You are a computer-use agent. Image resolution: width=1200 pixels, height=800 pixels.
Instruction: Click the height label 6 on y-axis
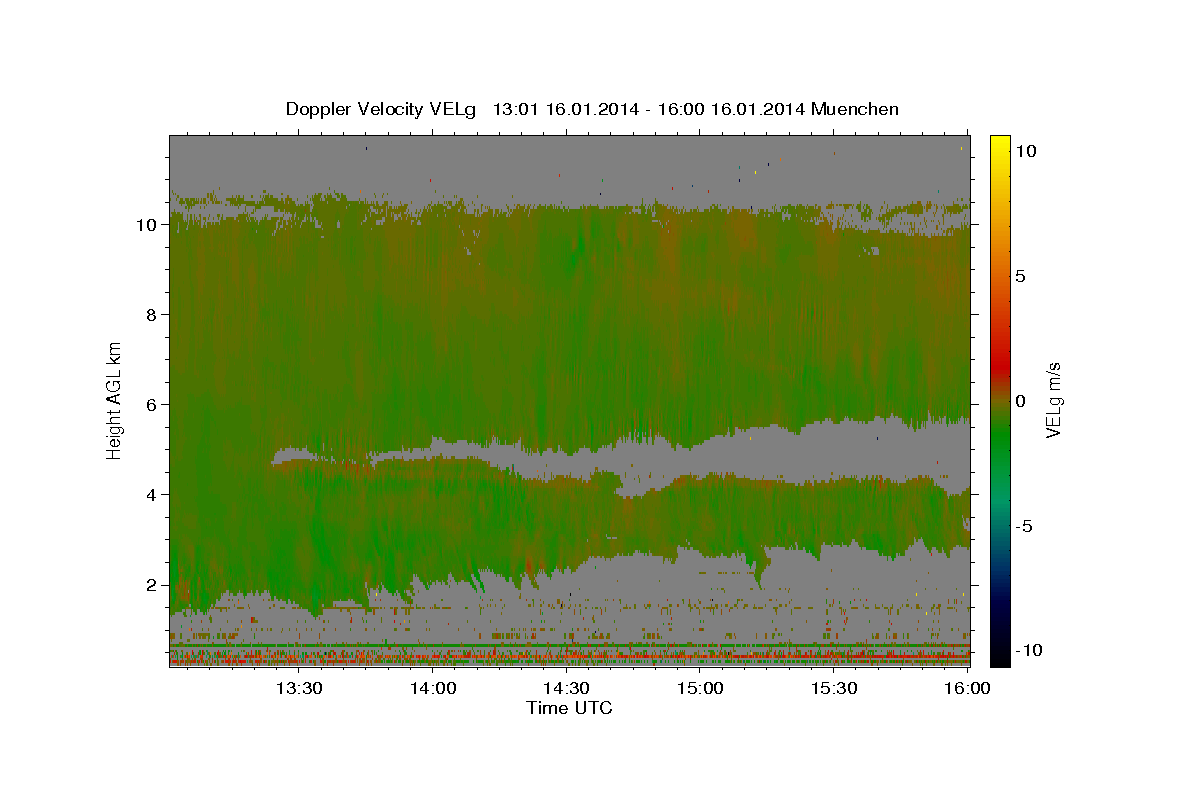click(151, 405)
